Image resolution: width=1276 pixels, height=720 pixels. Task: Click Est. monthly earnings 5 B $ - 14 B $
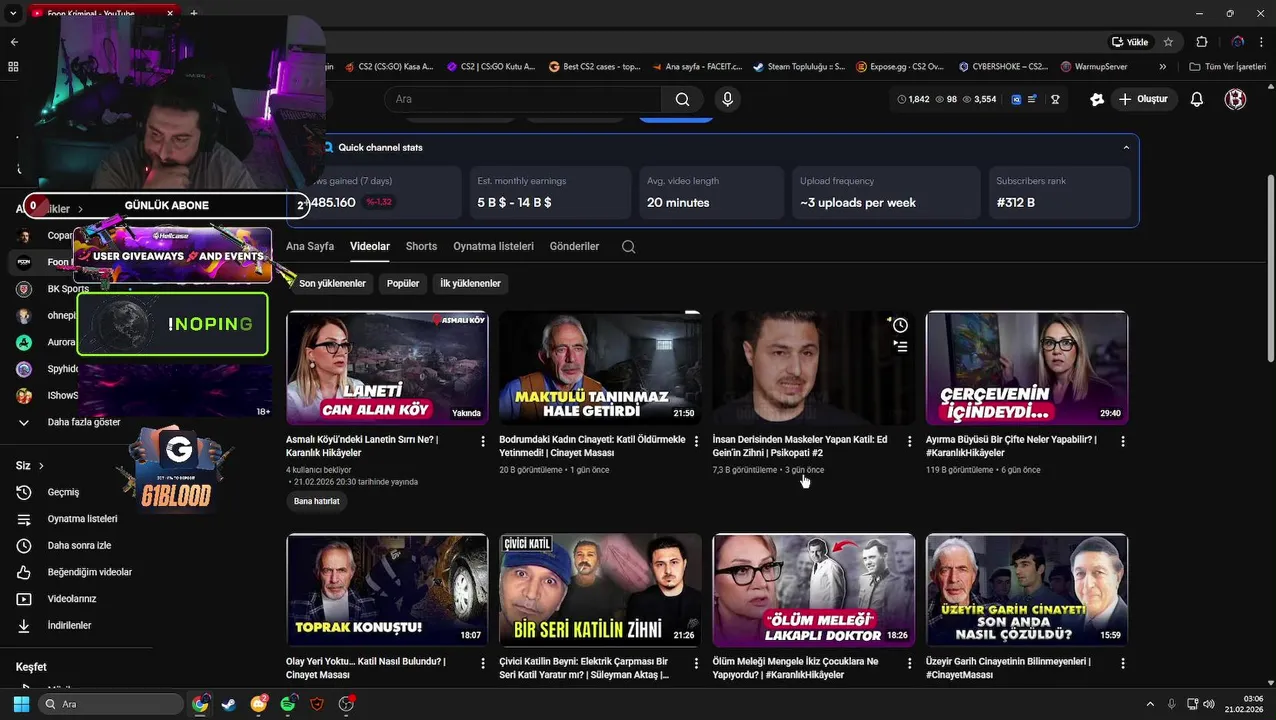point(549,192)
